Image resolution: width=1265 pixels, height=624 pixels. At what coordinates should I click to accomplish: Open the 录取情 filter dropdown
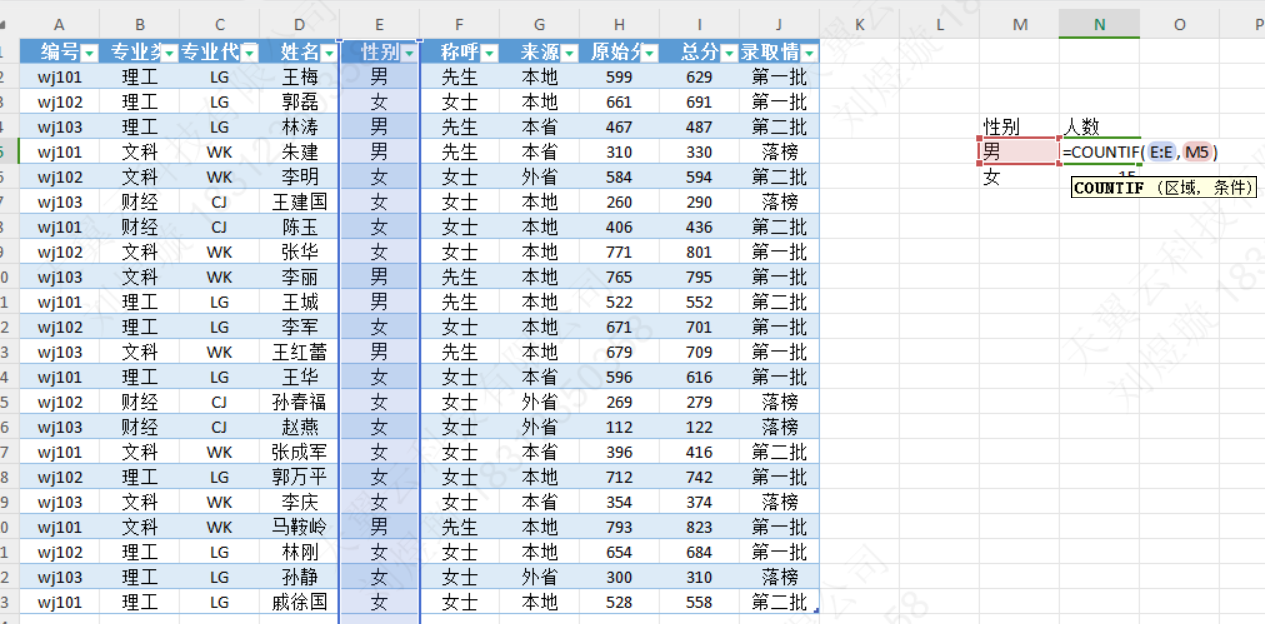[809, 53]
